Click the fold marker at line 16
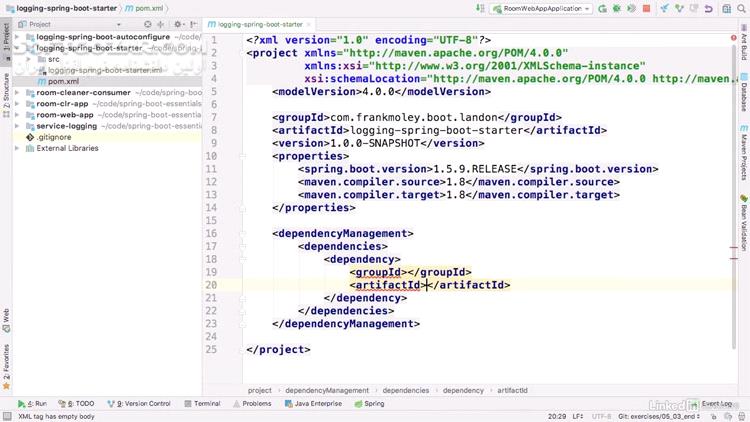The height and width of the screenshot is (422, 750). pos(243,233)
